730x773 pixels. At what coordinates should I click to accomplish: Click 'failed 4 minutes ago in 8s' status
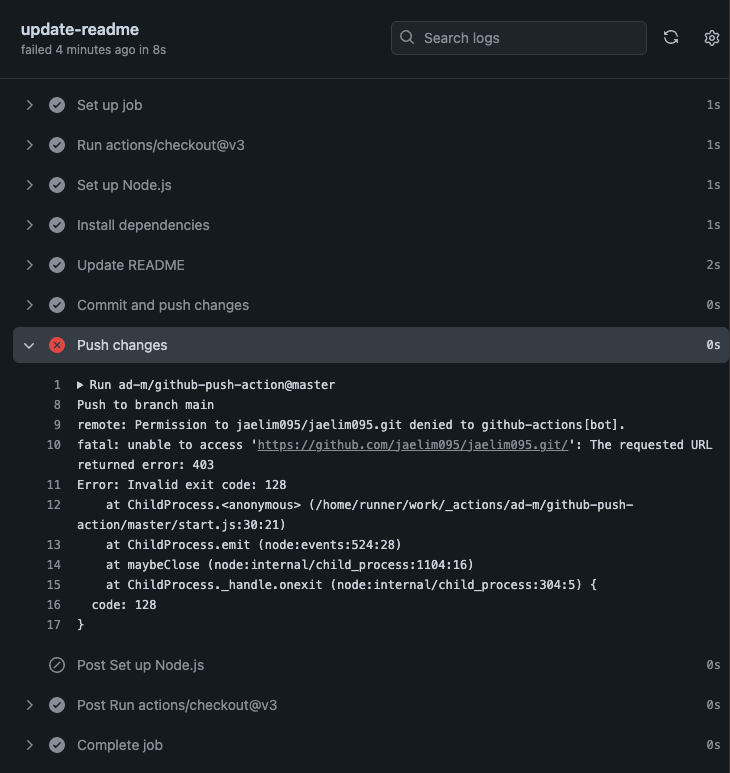click(93, 50)
